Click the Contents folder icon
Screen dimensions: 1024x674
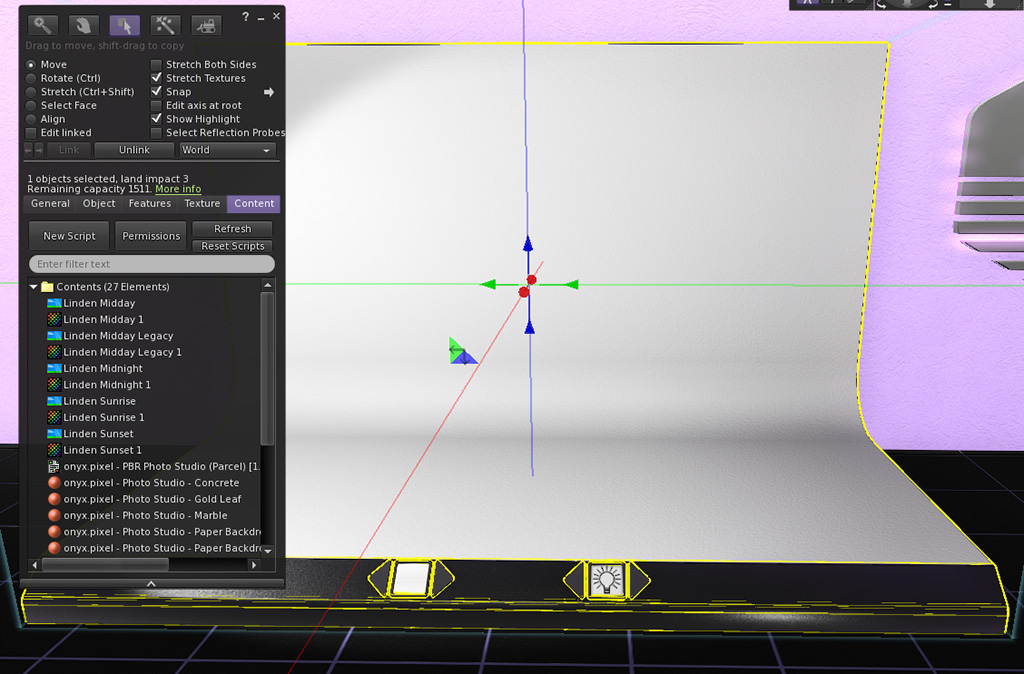pos(47,287)
